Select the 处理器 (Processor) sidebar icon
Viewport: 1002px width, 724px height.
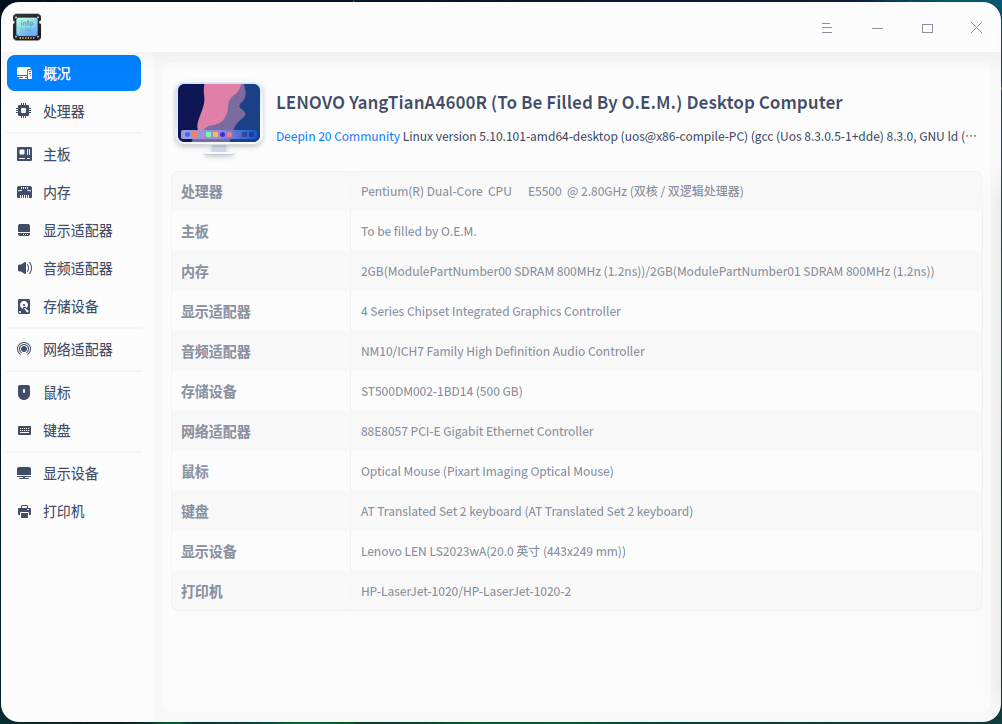click(23, 111)
